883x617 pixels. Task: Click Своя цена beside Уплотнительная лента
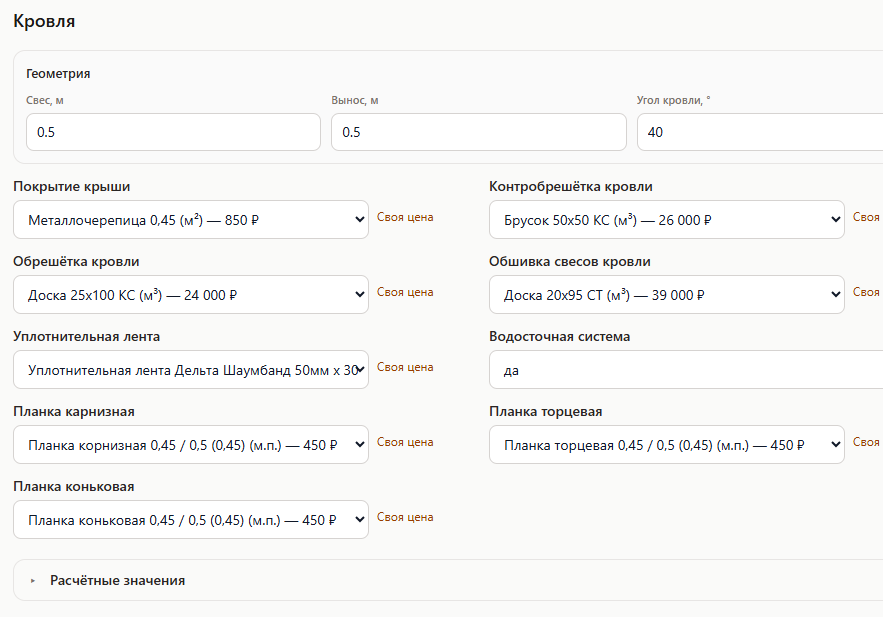(405, 367)
